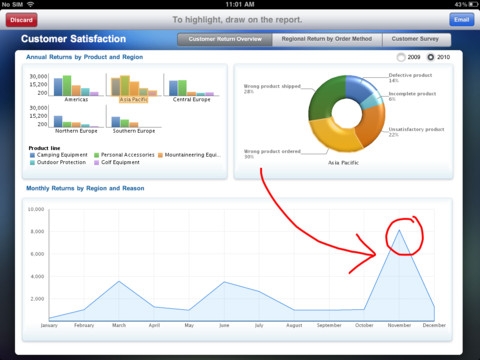
Task: Select the 2010 radio button
Action: click(x=431, y=57)
